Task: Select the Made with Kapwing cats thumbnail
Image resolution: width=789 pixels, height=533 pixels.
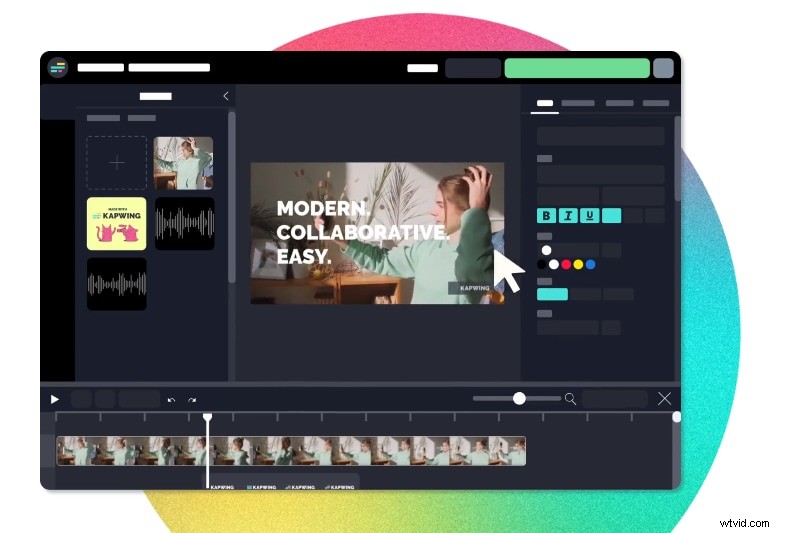Action: click(x=117, y=223)
